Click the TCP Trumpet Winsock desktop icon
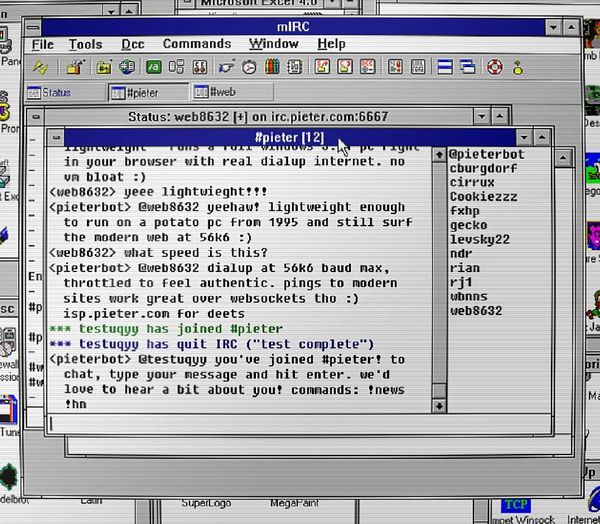The width and height of the screenshot is (600, 524). pos(515,505)
